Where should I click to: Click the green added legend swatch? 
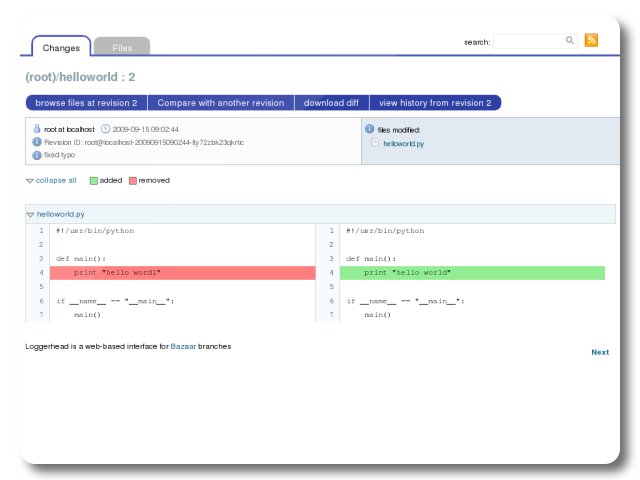93,181
